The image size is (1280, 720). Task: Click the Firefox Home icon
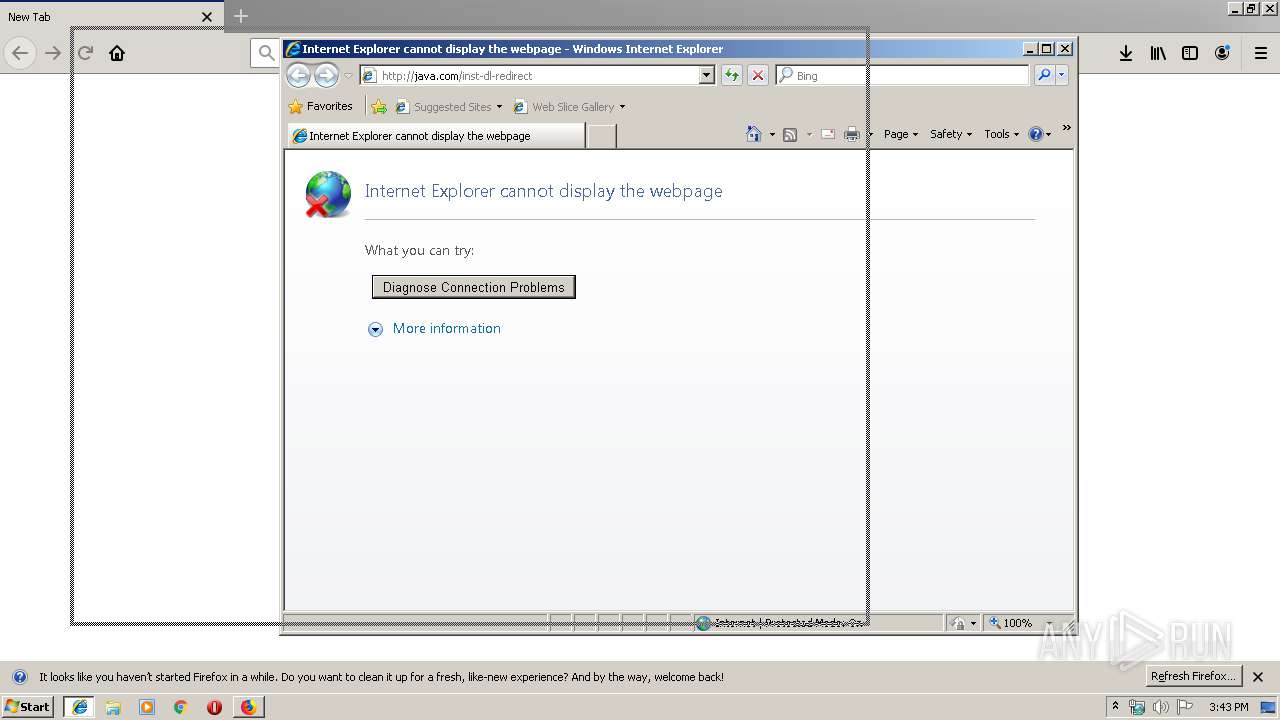(x=117, y=53)
